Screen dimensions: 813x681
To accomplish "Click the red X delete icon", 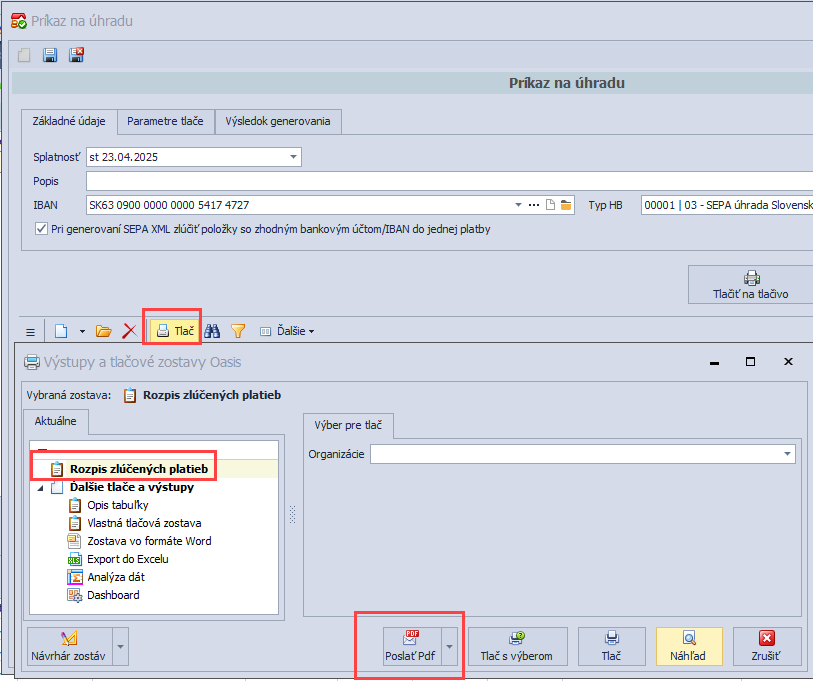I will (129, 330).
